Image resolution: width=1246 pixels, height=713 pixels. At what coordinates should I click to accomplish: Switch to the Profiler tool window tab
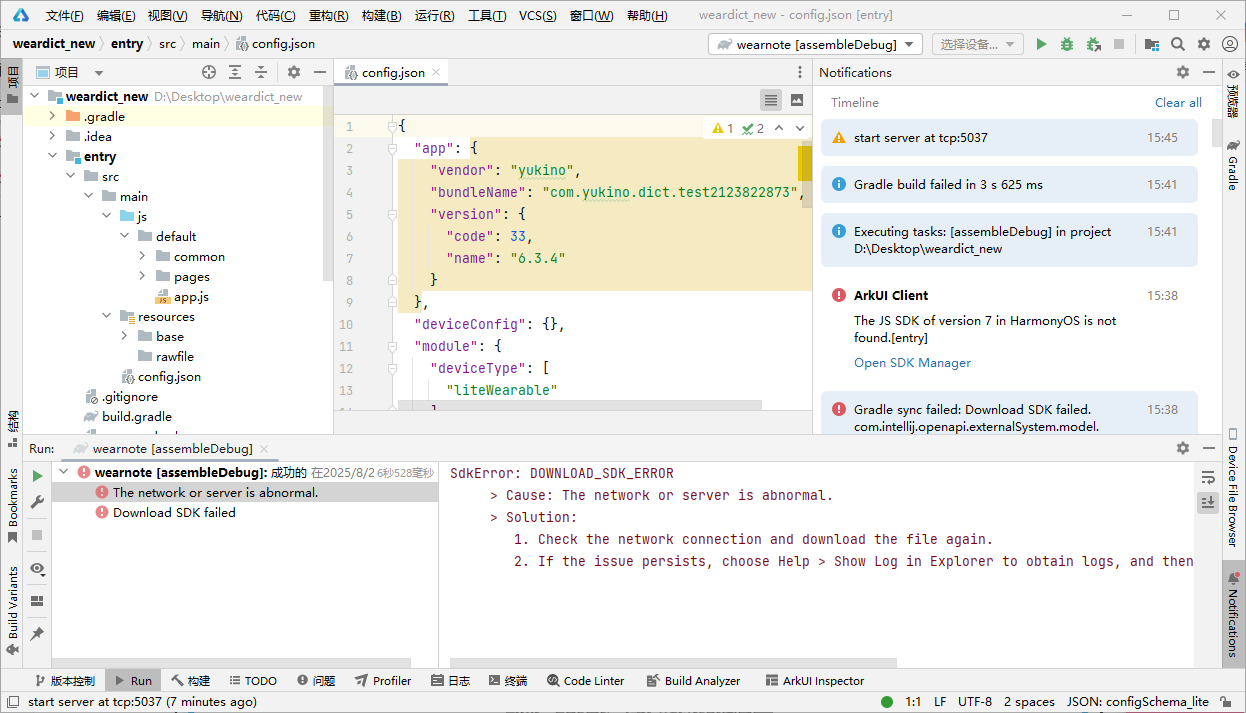(383, 680)
